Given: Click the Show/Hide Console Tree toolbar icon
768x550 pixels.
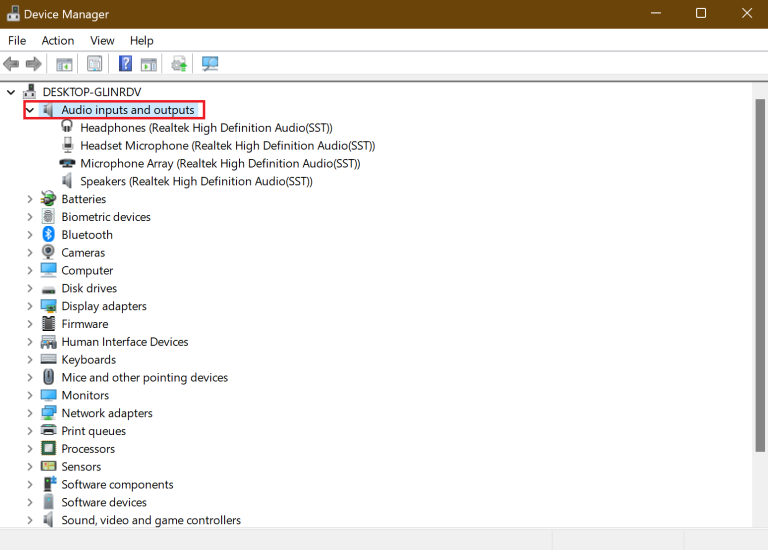Looking at the screenshot, I should (x=64, y=64).
